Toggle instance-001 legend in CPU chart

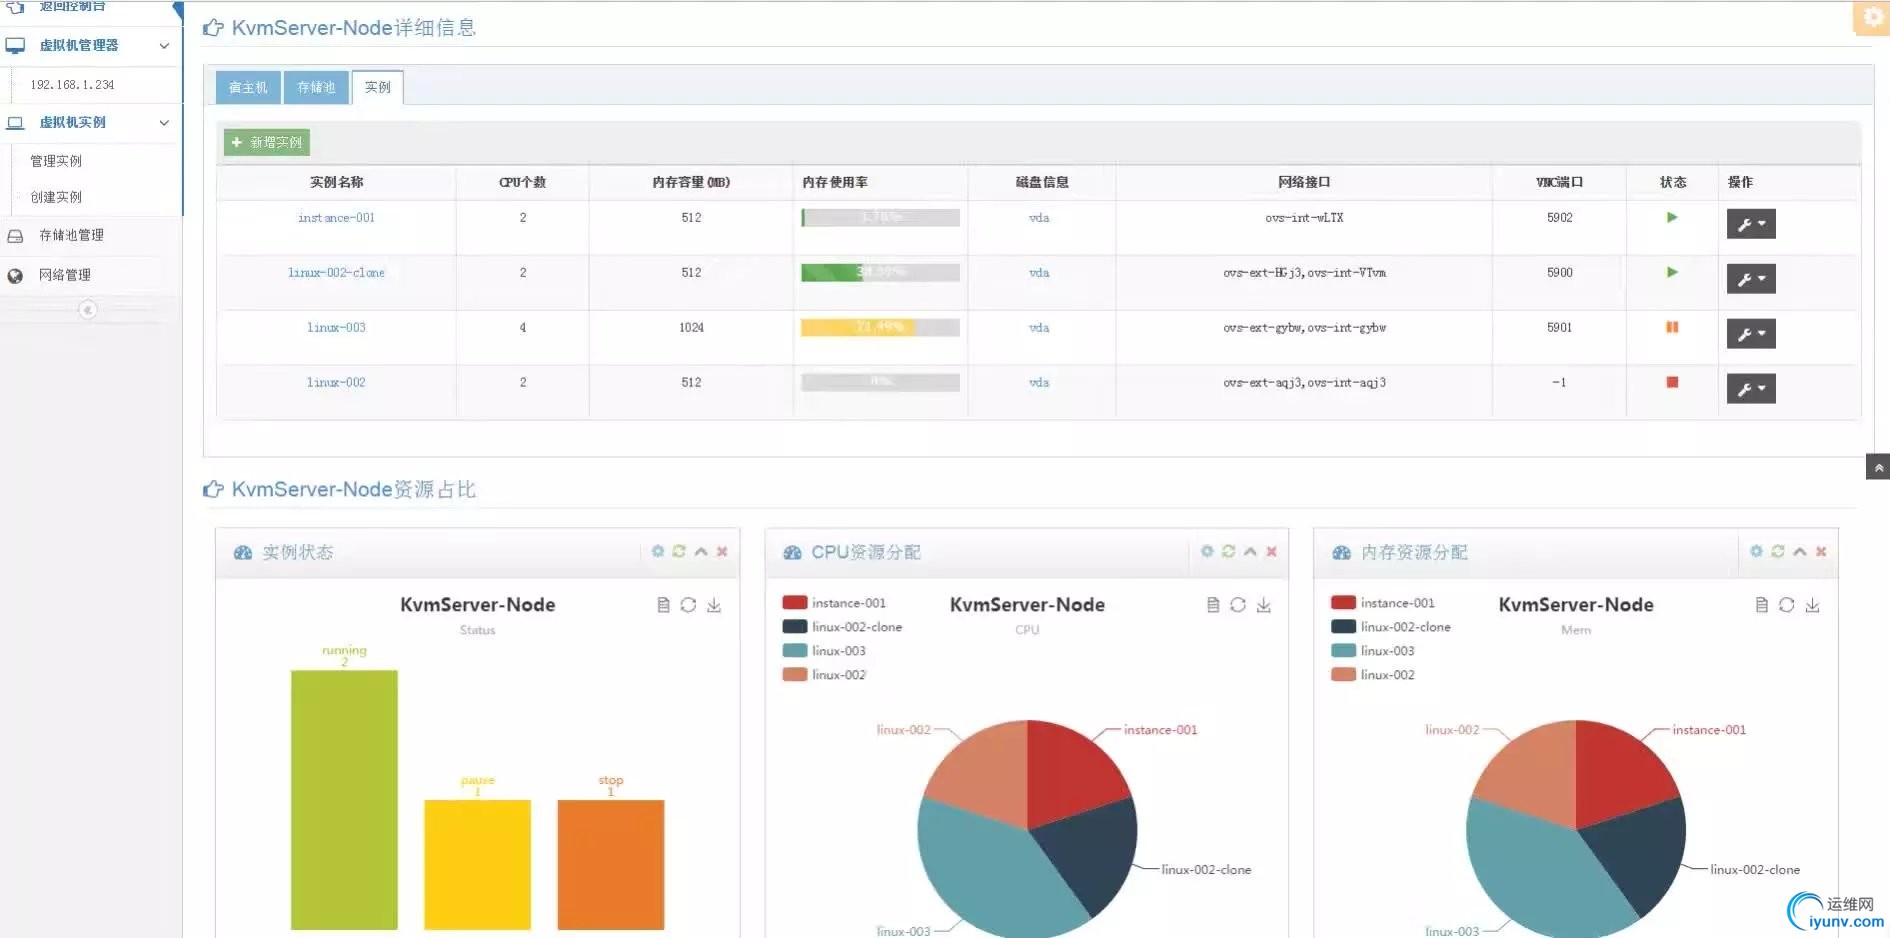(834, 603)
